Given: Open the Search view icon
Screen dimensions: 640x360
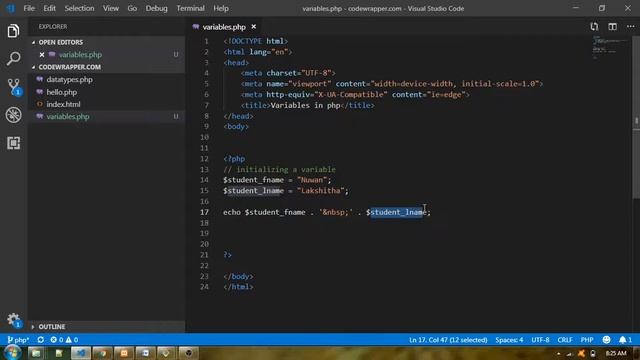Looking at the screenshot, I should pyautogui.click(x=13, y=58).
